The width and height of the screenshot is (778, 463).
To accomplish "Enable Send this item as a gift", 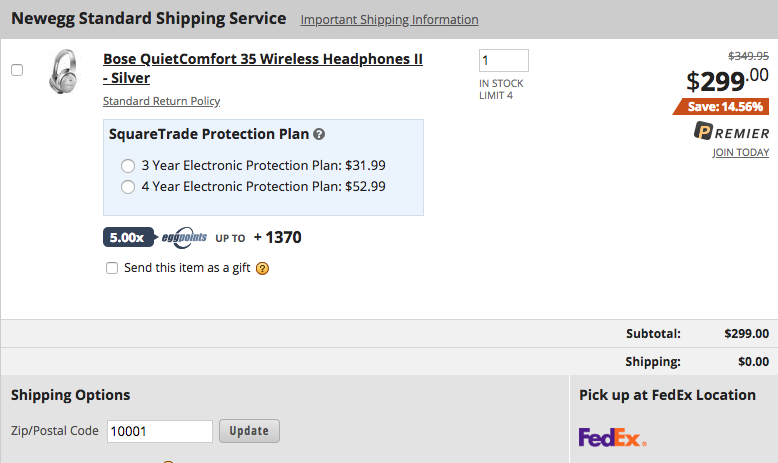I will [x=112, y=268].
